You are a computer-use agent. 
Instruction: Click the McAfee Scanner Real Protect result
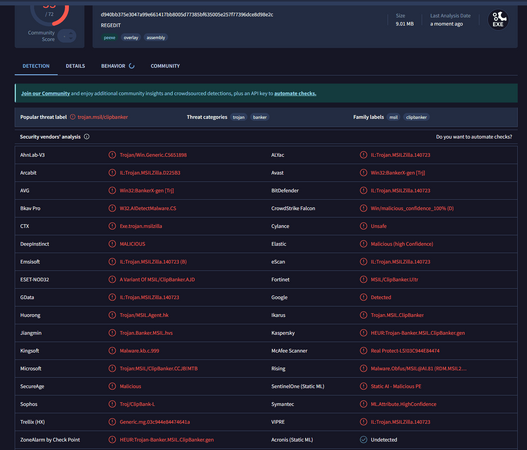(x=405, y=351)
